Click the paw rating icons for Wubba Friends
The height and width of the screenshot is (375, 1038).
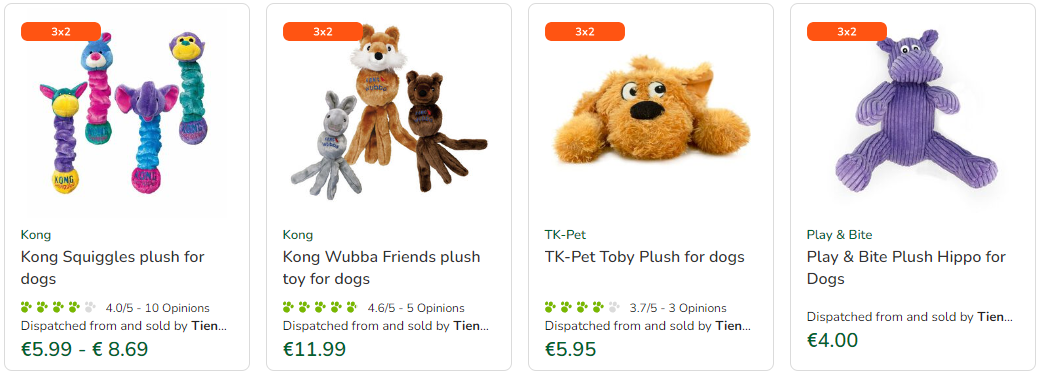pos(320,307)
